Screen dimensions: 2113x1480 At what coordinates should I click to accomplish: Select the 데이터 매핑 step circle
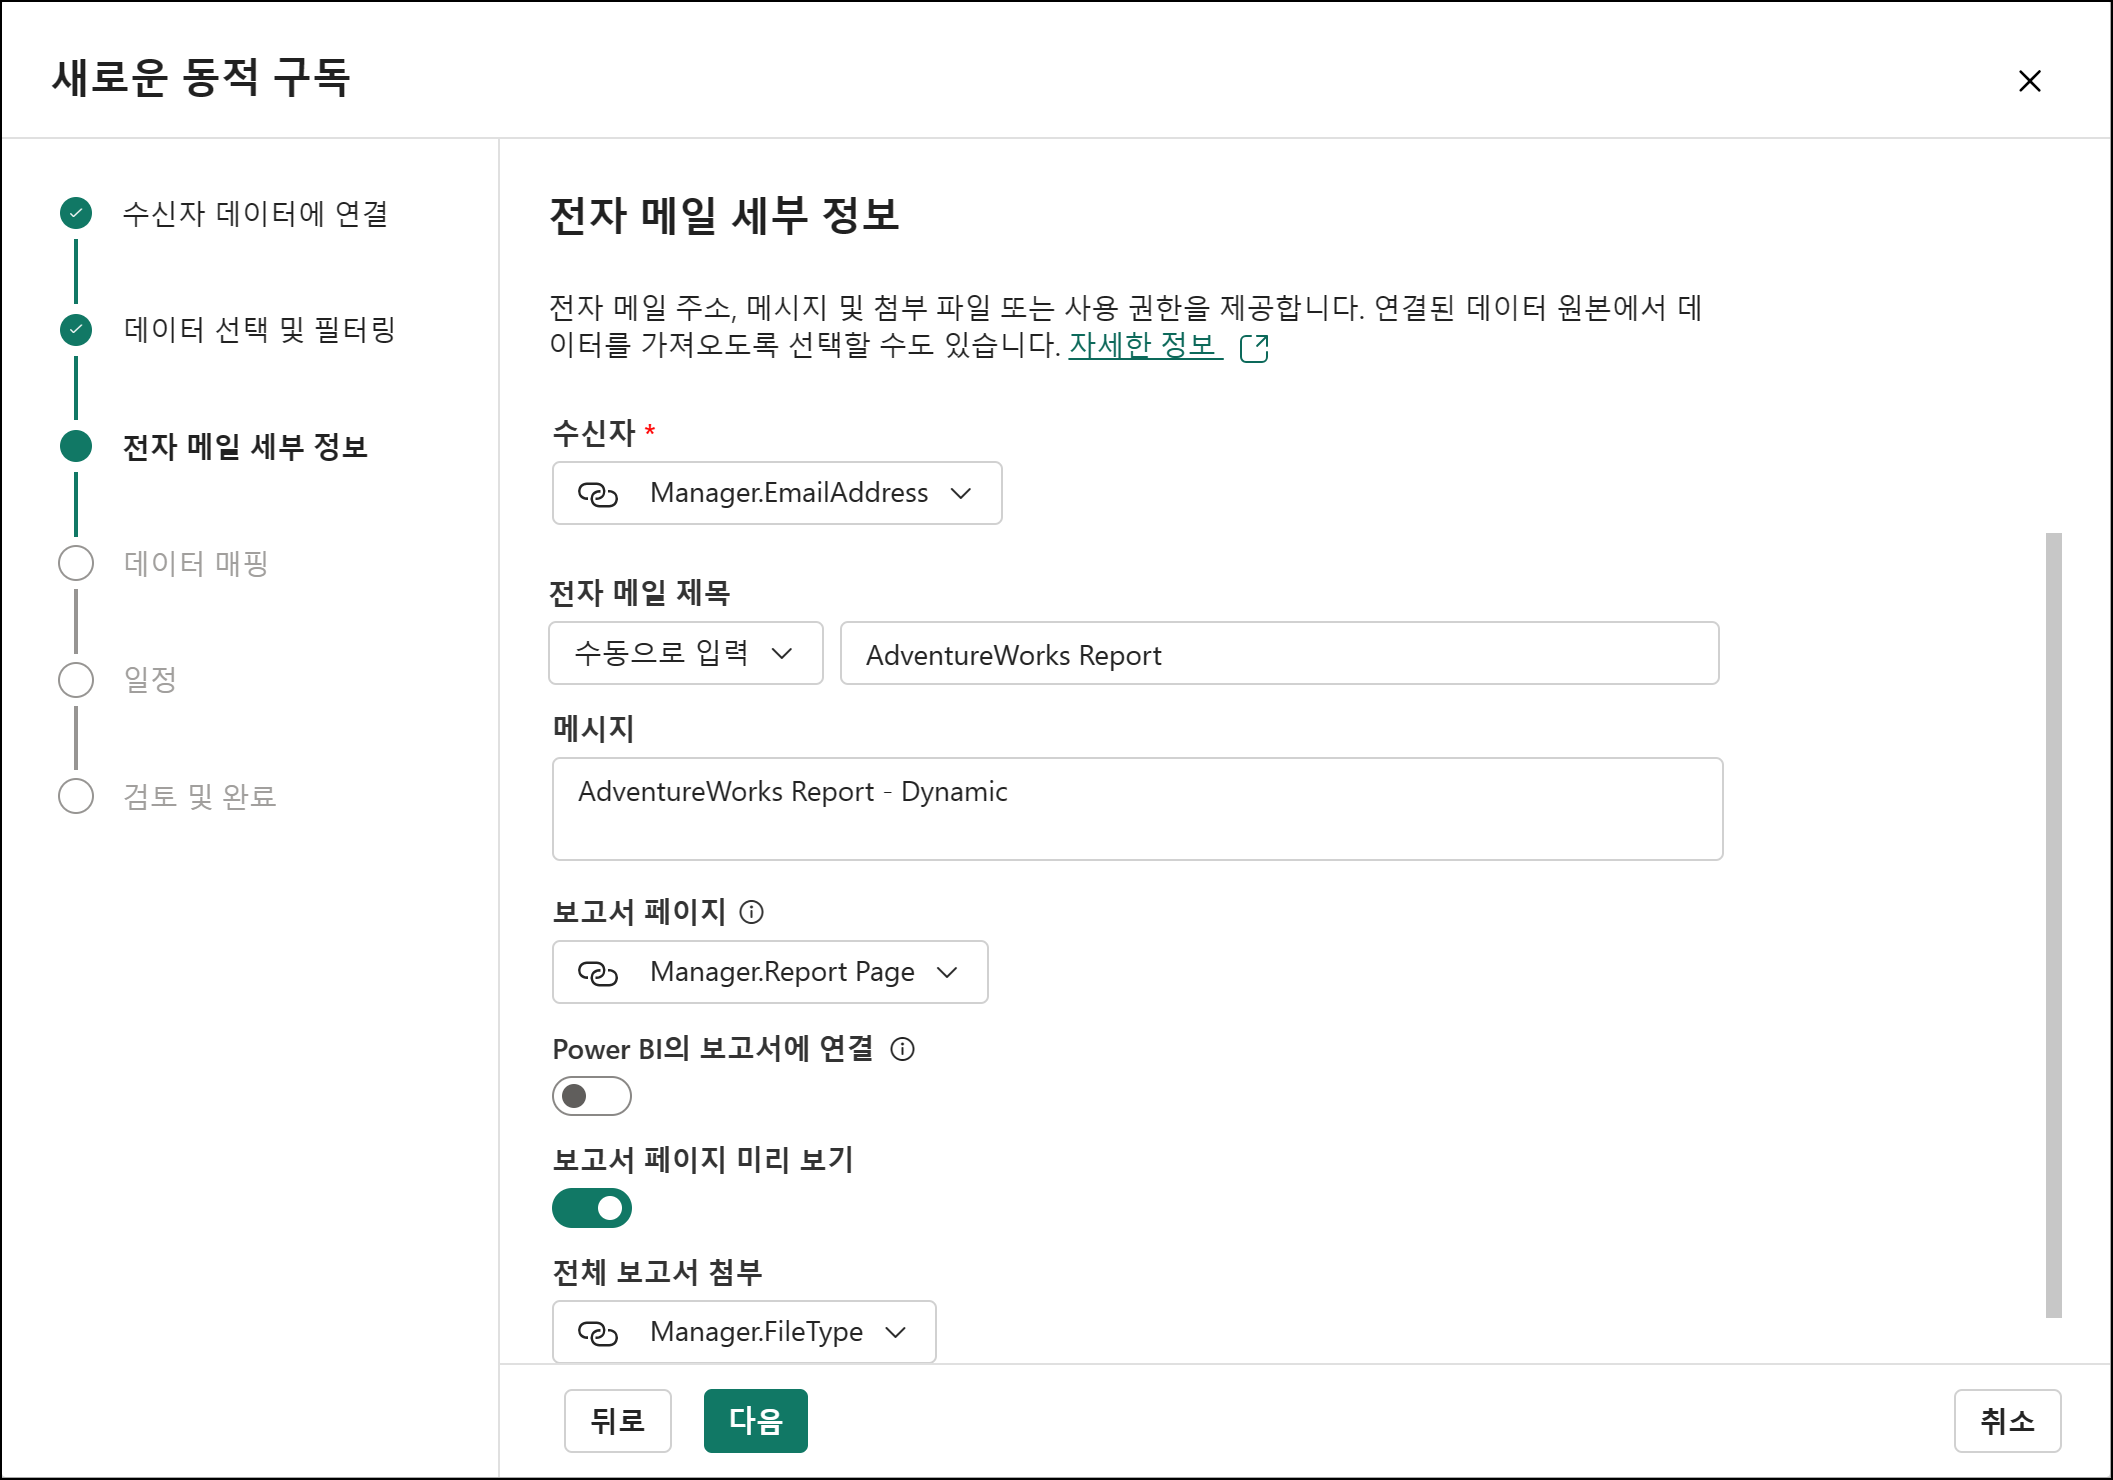76,563
